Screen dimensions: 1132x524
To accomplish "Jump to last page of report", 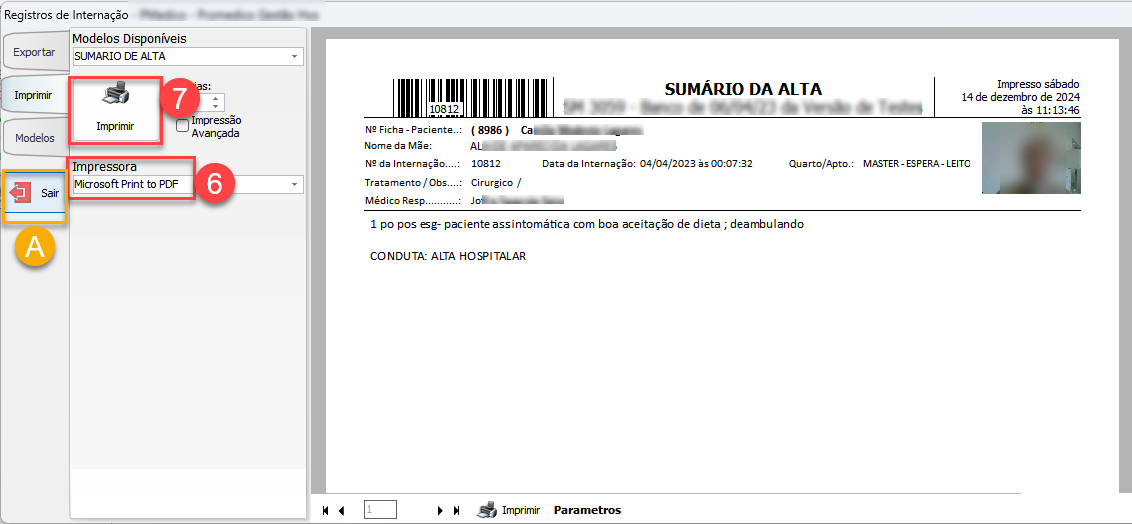I will coord(457,510).
